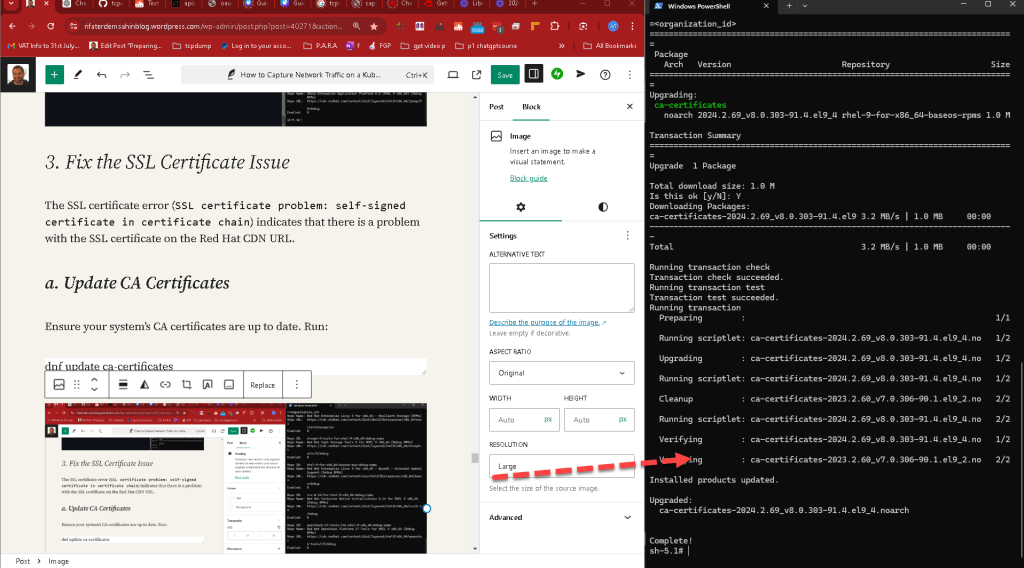Show more bookmarks chevron
This screenshot has height=568, width=1024.
point(562,46)
